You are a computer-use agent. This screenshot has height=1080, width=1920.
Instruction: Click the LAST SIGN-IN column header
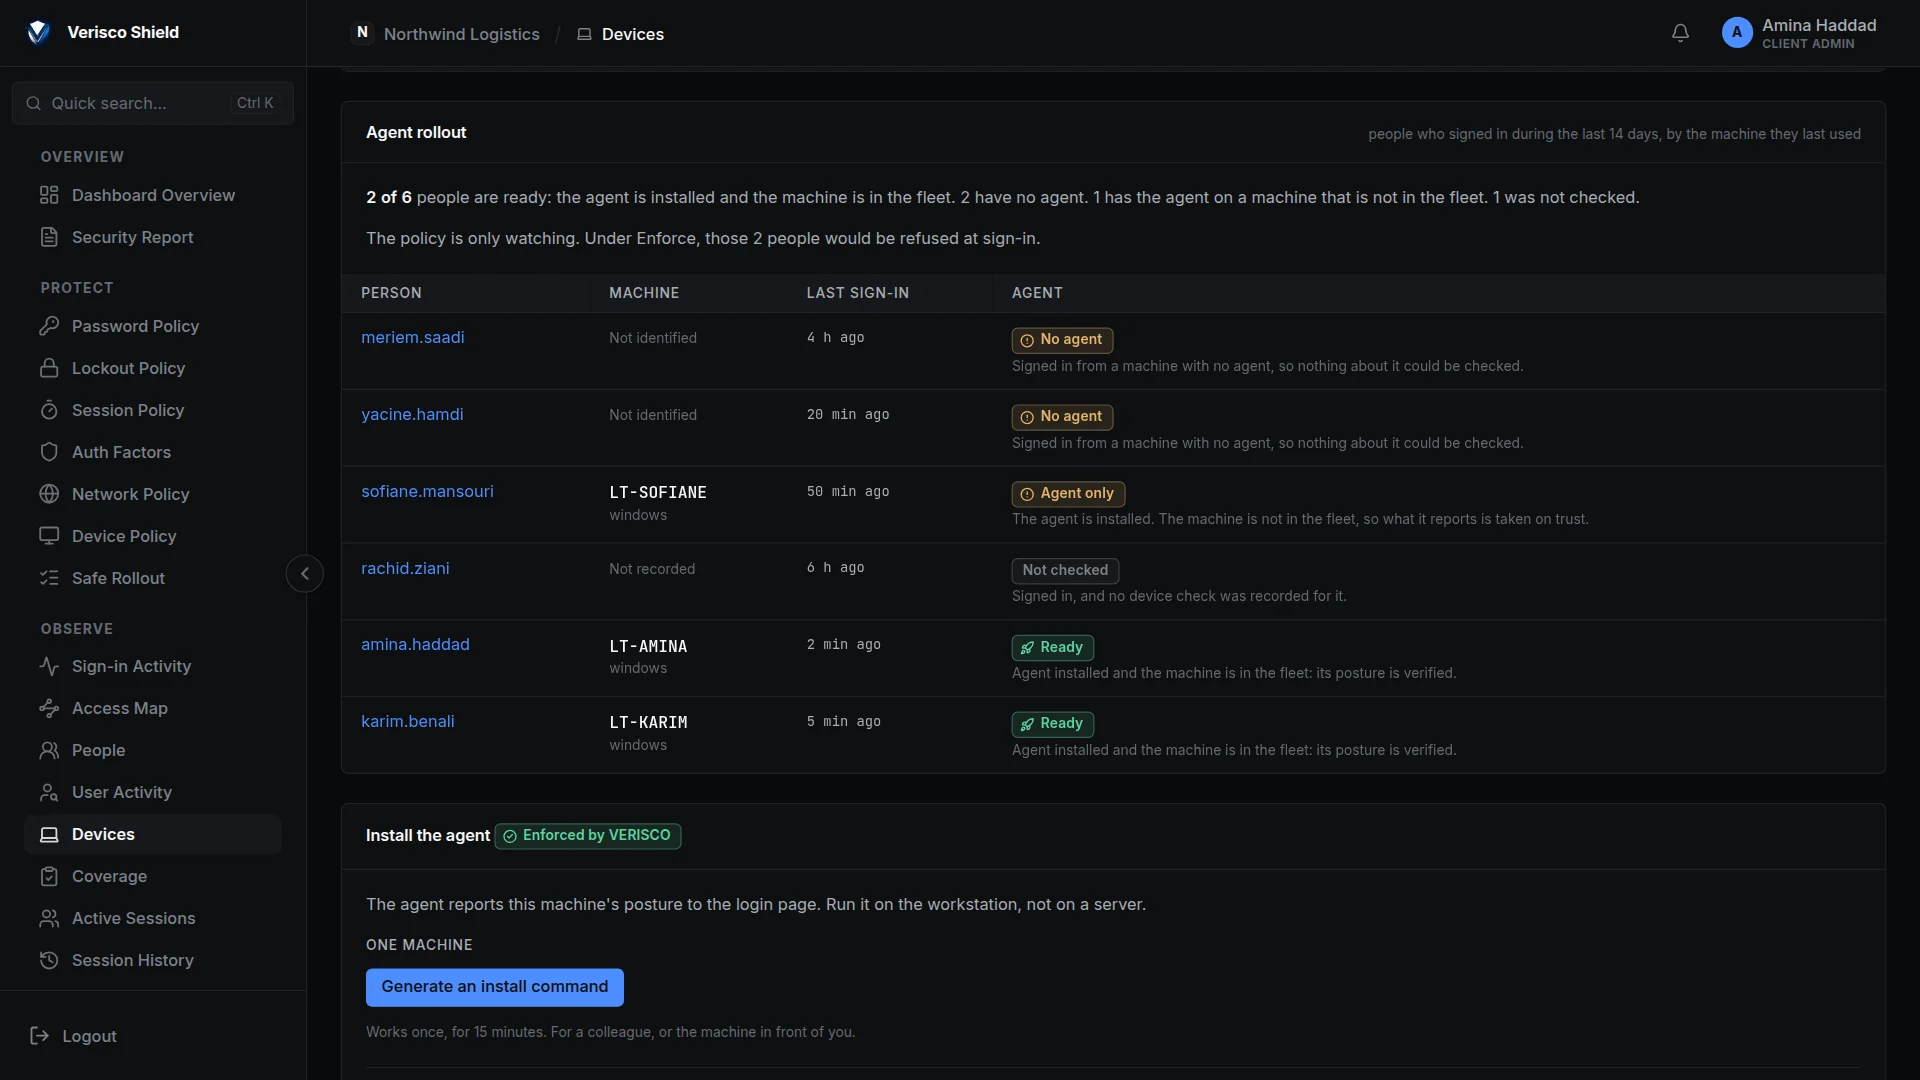click(x=858, y=294)
